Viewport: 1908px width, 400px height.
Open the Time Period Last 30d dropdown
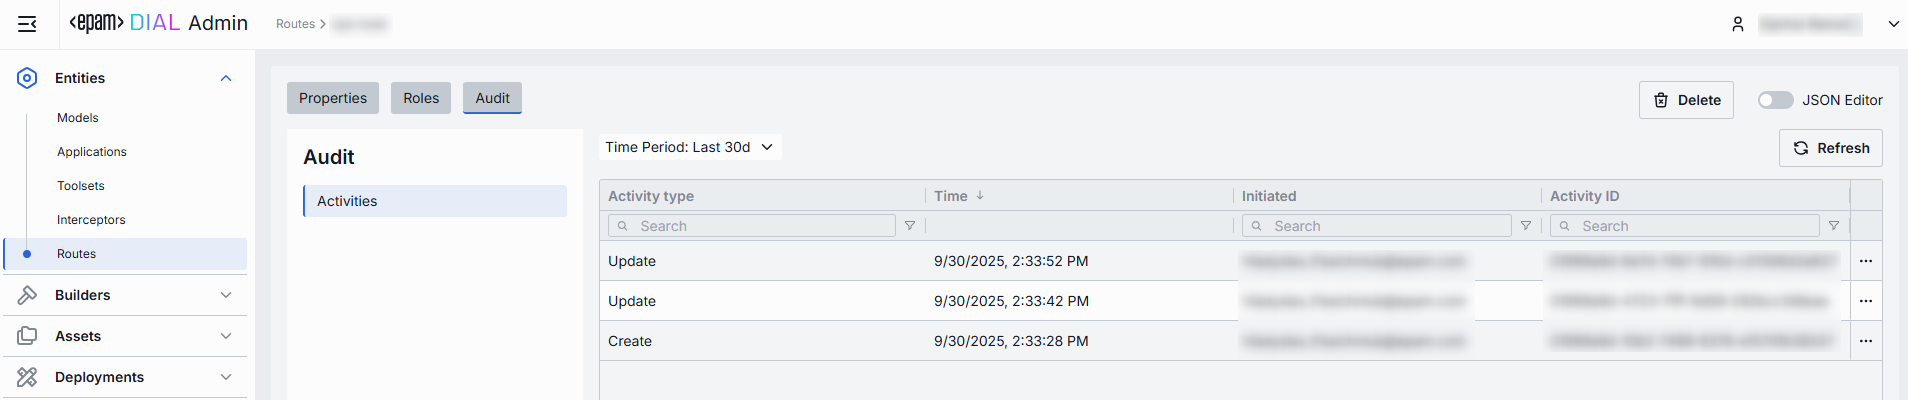(x=690, y=147)
